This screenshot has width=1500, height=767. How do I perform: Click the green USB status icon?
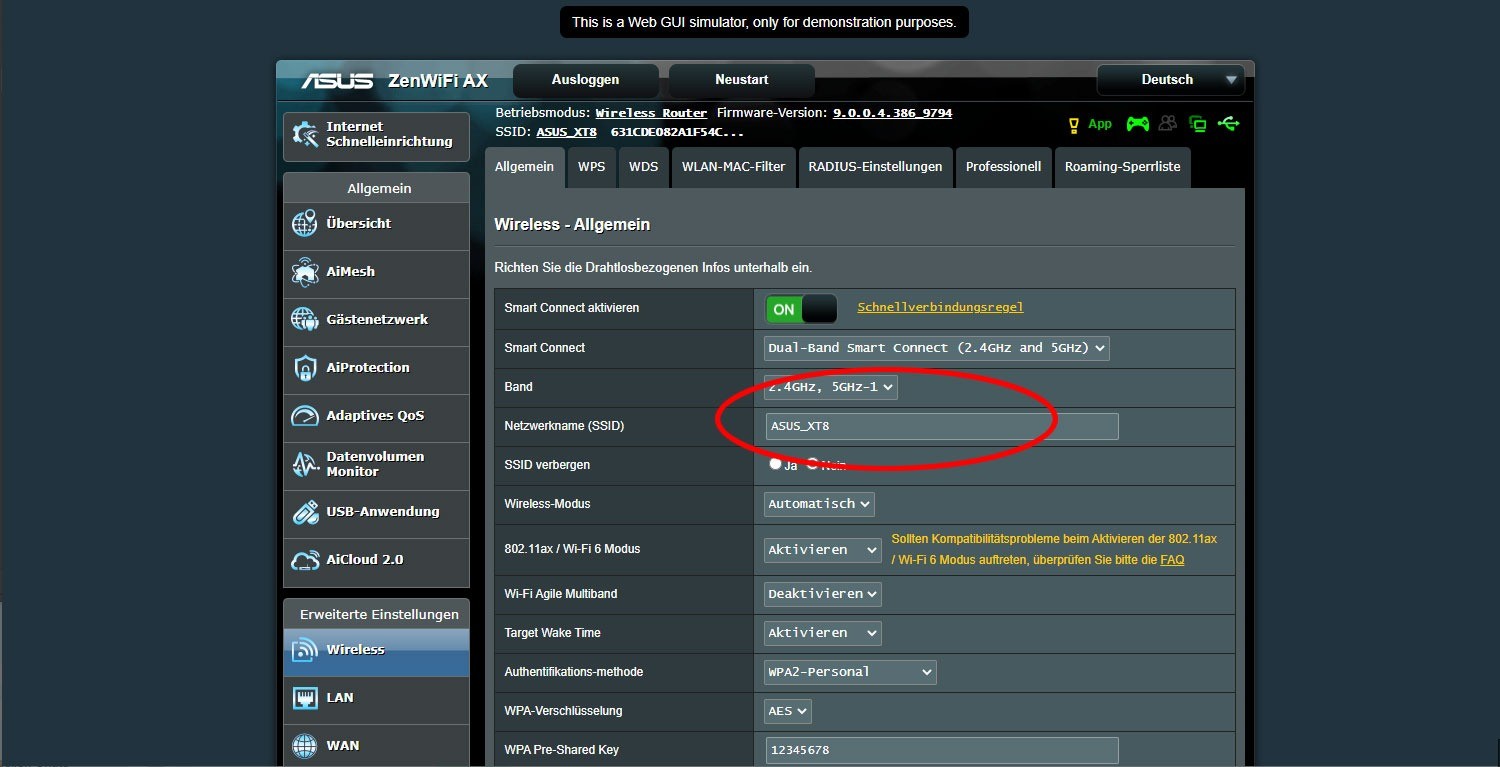1229,124
